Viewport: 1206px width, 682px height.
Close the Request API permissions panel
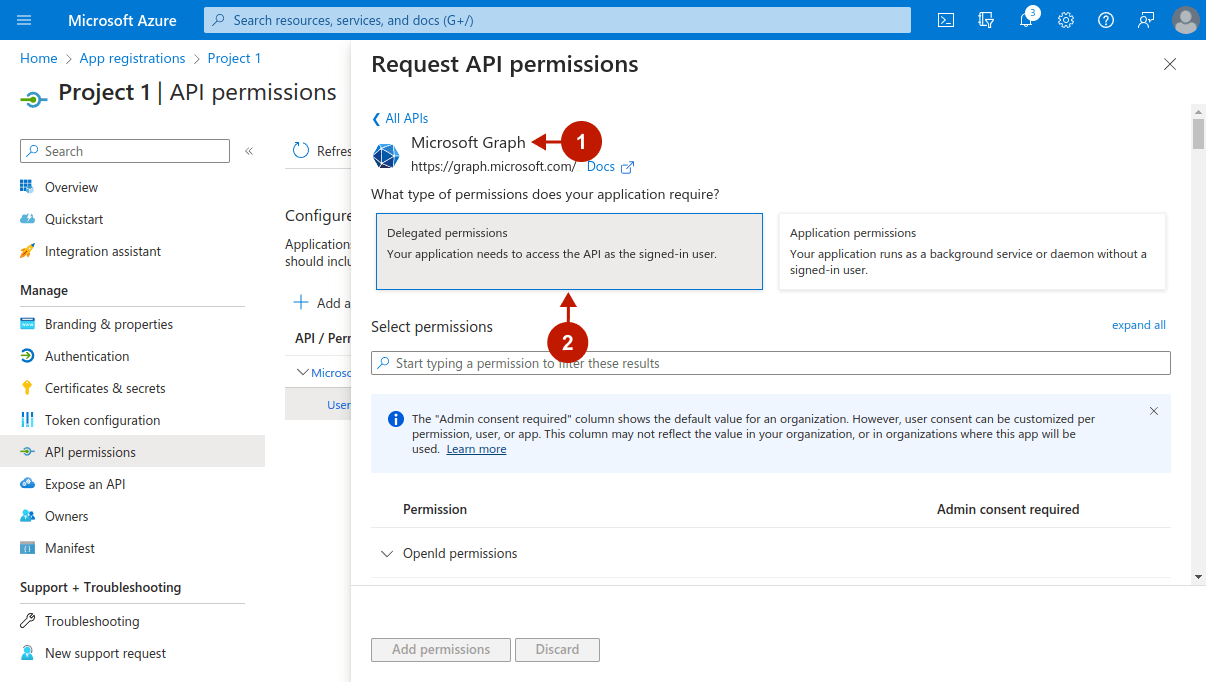1169,64
